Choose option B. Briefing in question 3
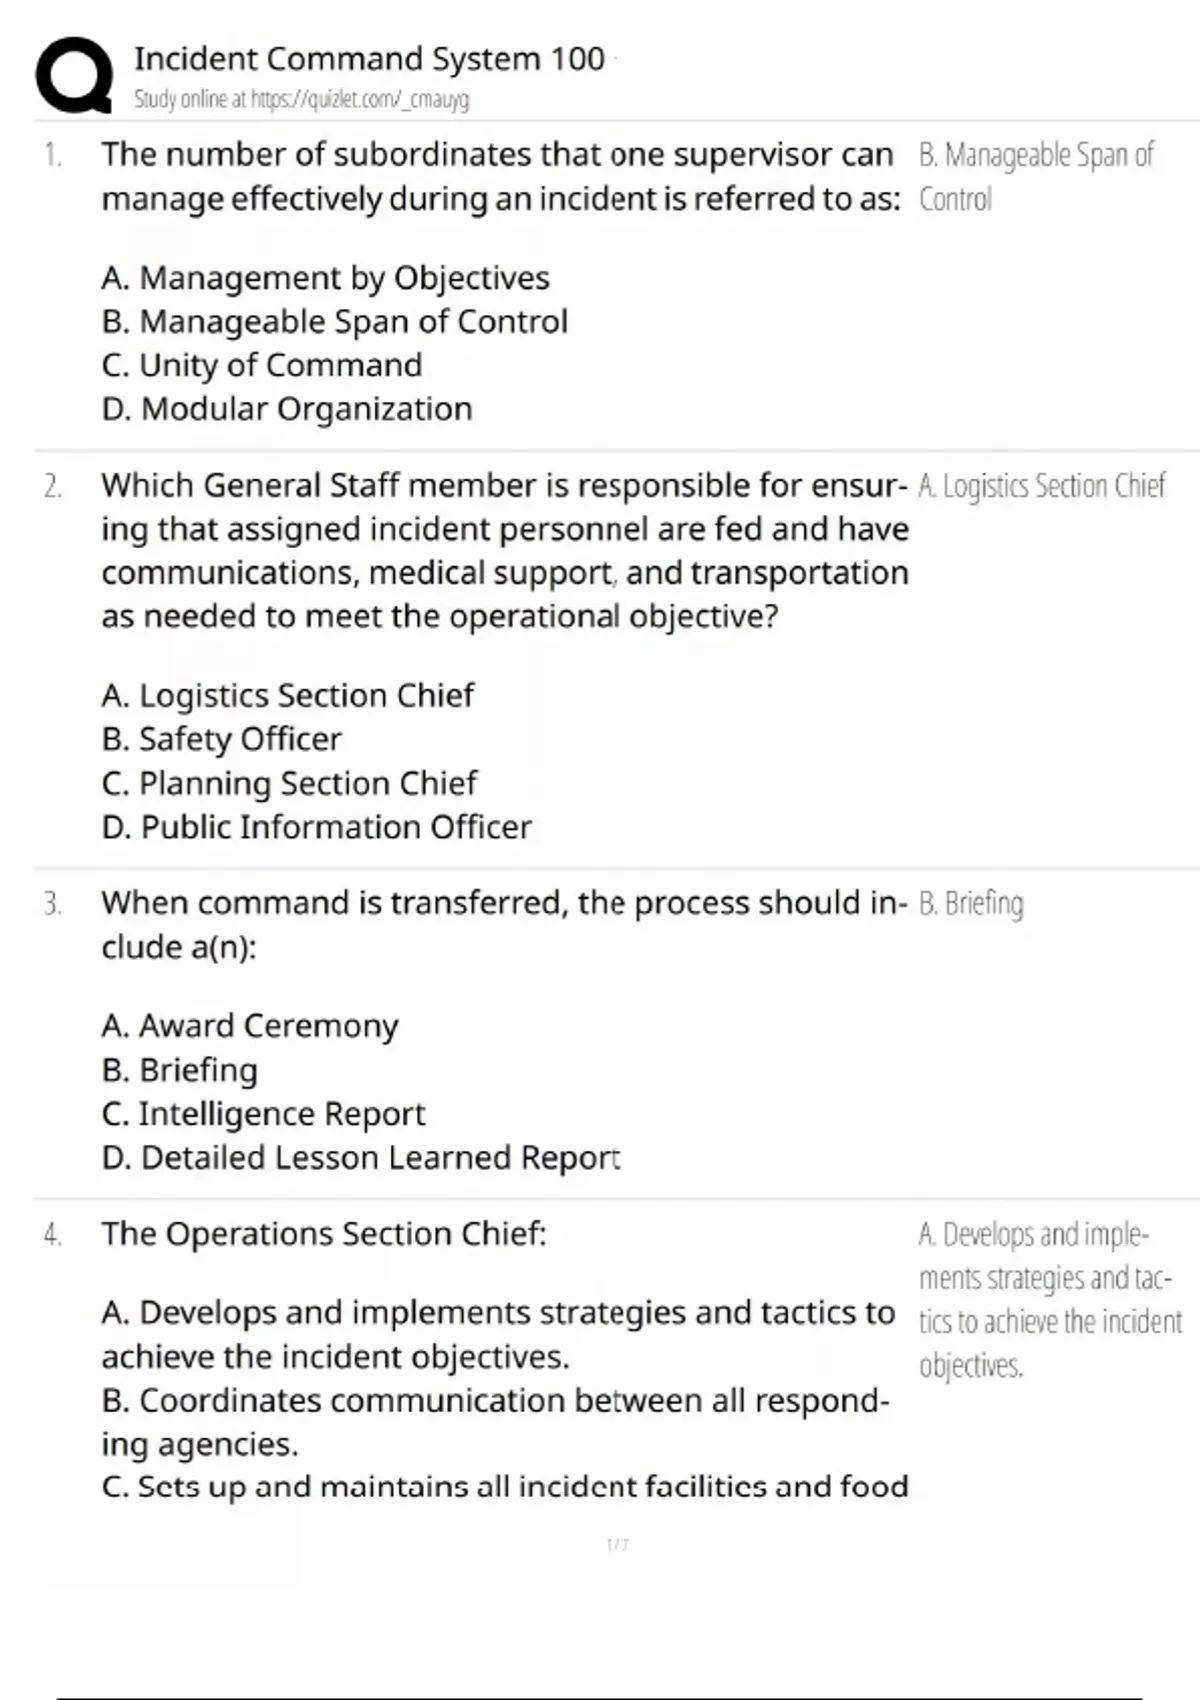The height and width of the screenshot is (1700, 1200). coord(179,1070)
